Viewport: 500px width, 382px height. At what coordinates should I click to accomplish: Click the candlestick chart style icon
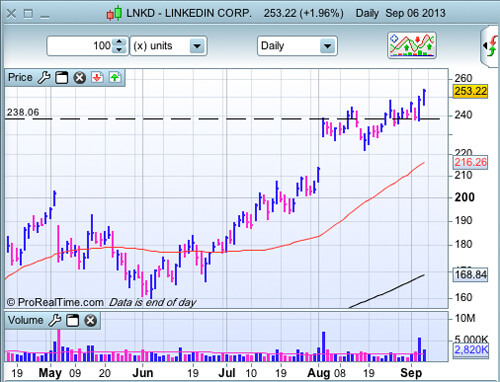(114, 13)
